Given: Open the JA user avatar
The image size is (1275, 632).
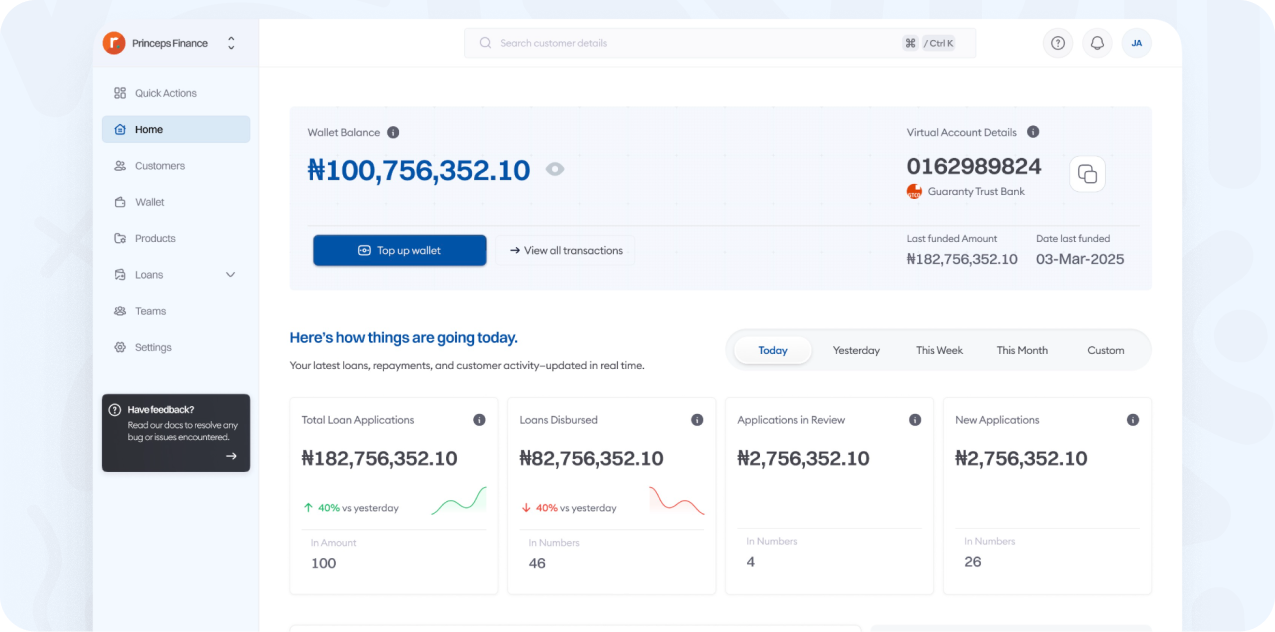Looking at the screenshot, I should point(1137,43).
